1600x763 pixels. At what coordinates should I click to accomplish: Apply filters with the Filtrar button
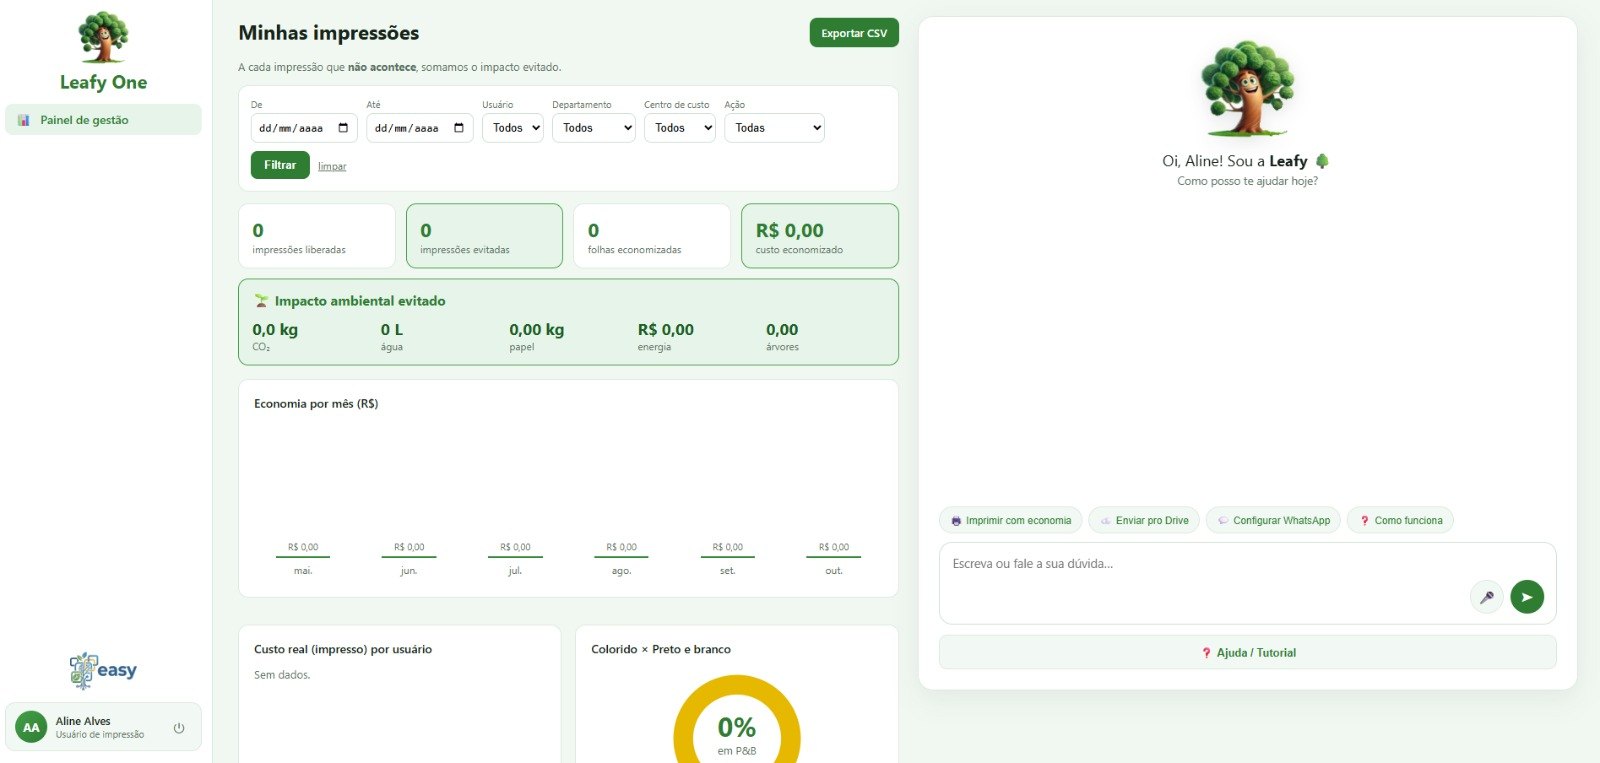click(280, 165)
